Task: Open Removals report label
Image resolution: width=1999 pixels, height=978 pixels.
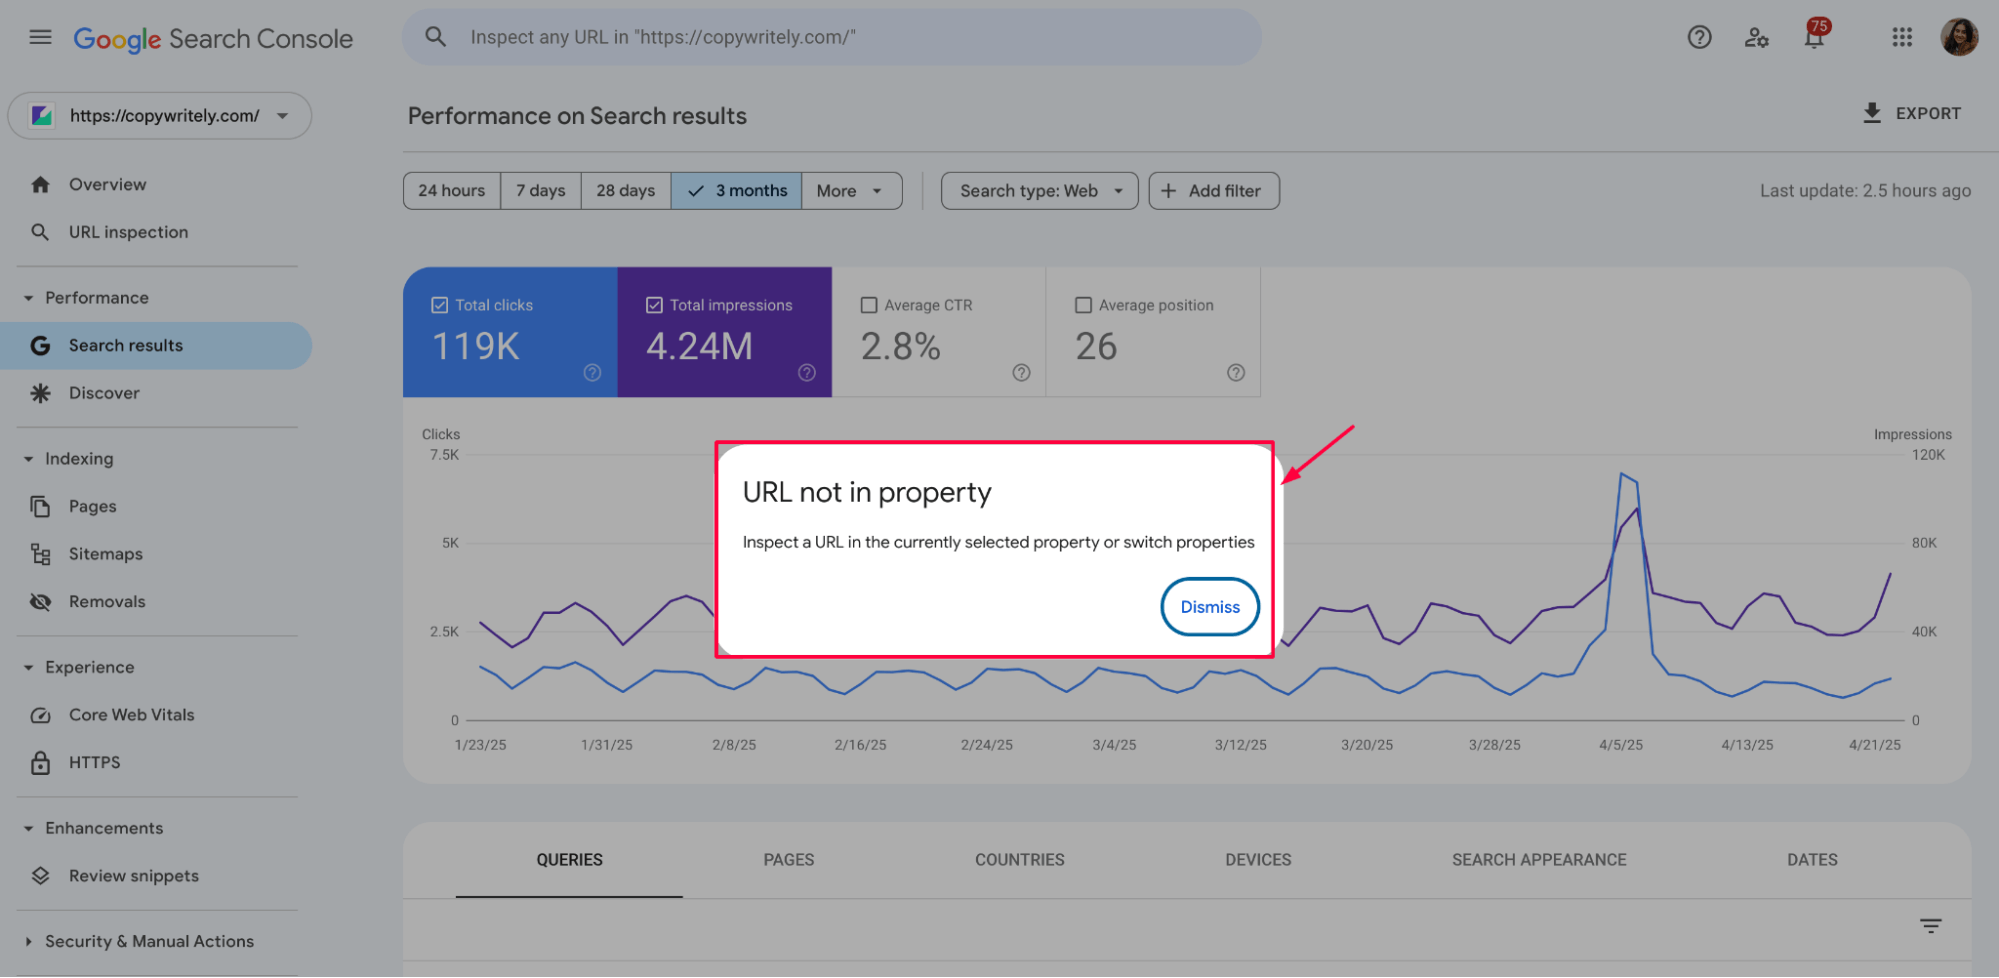Action: pos(107,601)
